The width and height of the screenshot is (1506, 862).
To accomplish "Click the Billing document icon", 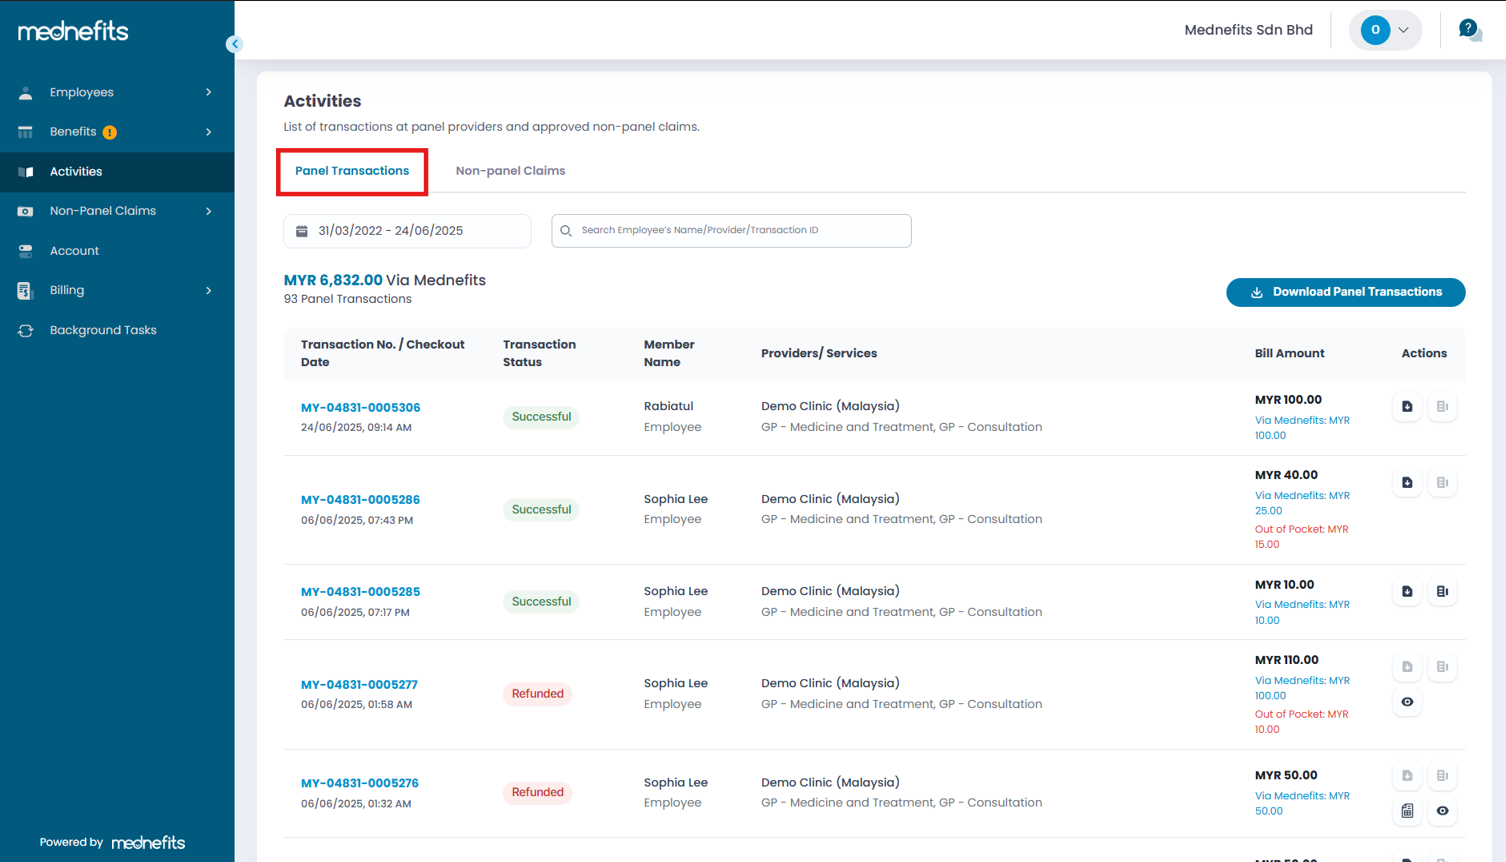I will click(x=25, y=290).
